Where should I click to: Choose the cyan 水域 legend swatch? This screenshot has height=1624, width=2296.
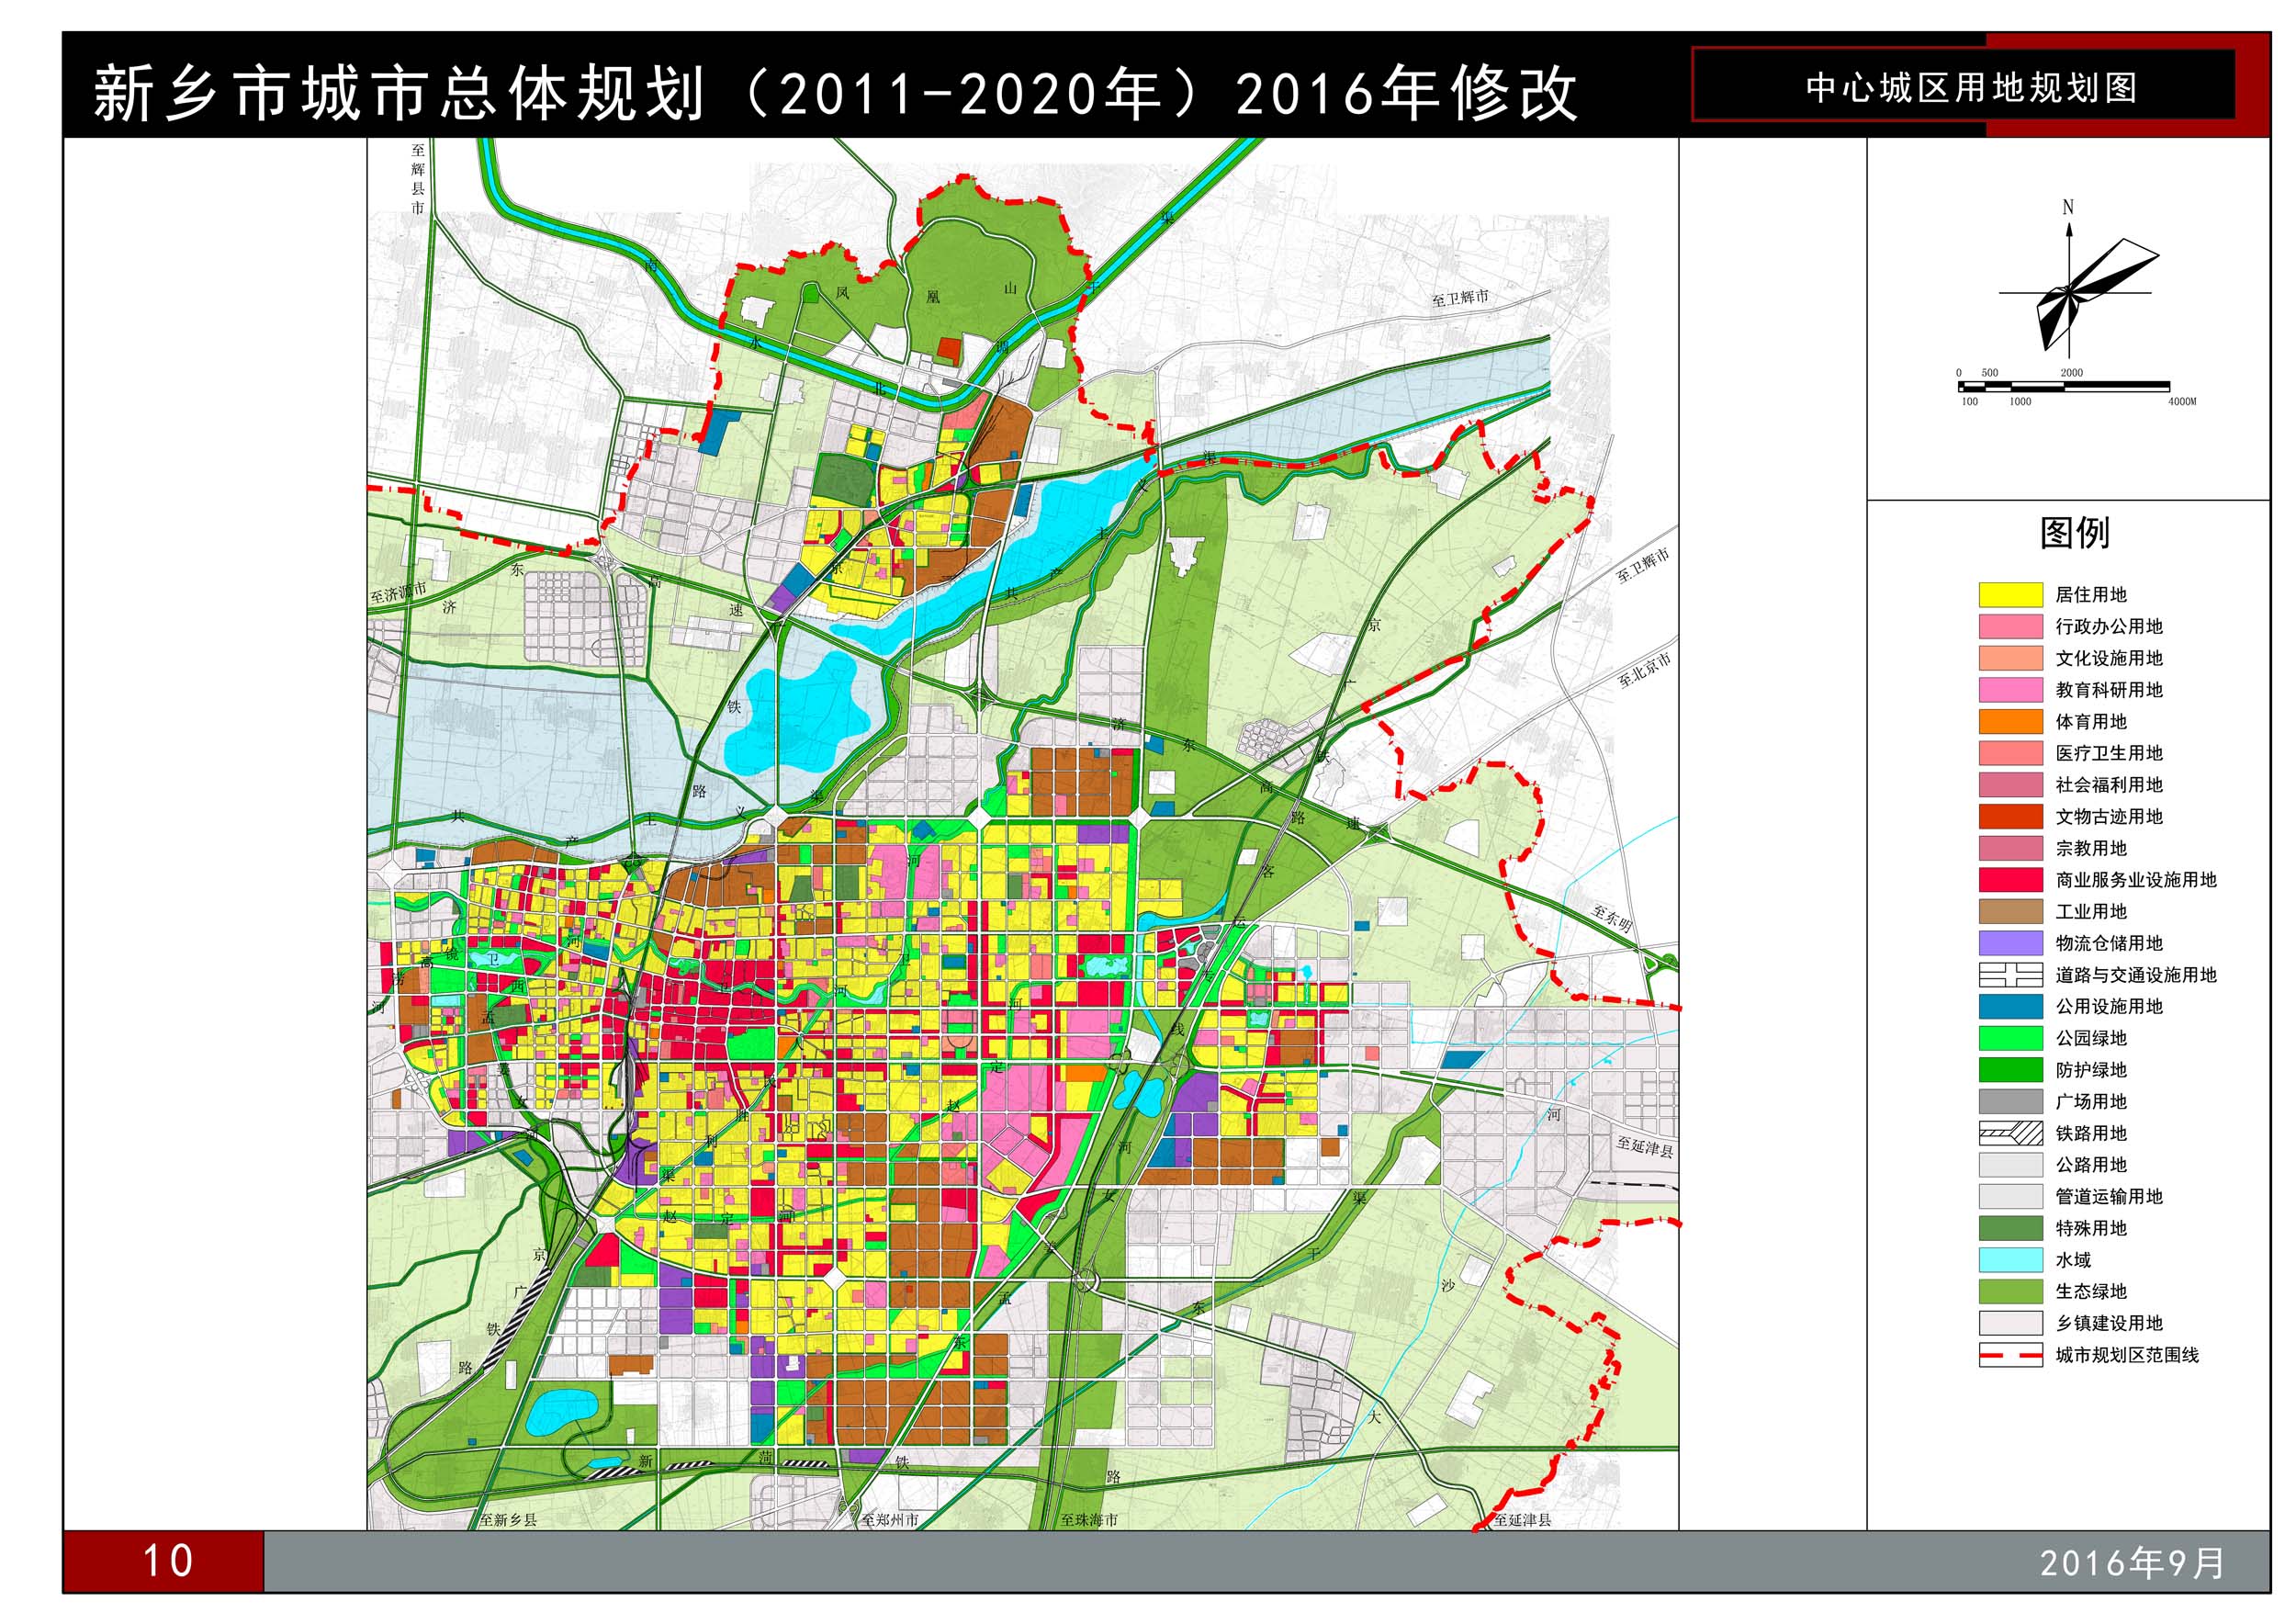2010,1260
